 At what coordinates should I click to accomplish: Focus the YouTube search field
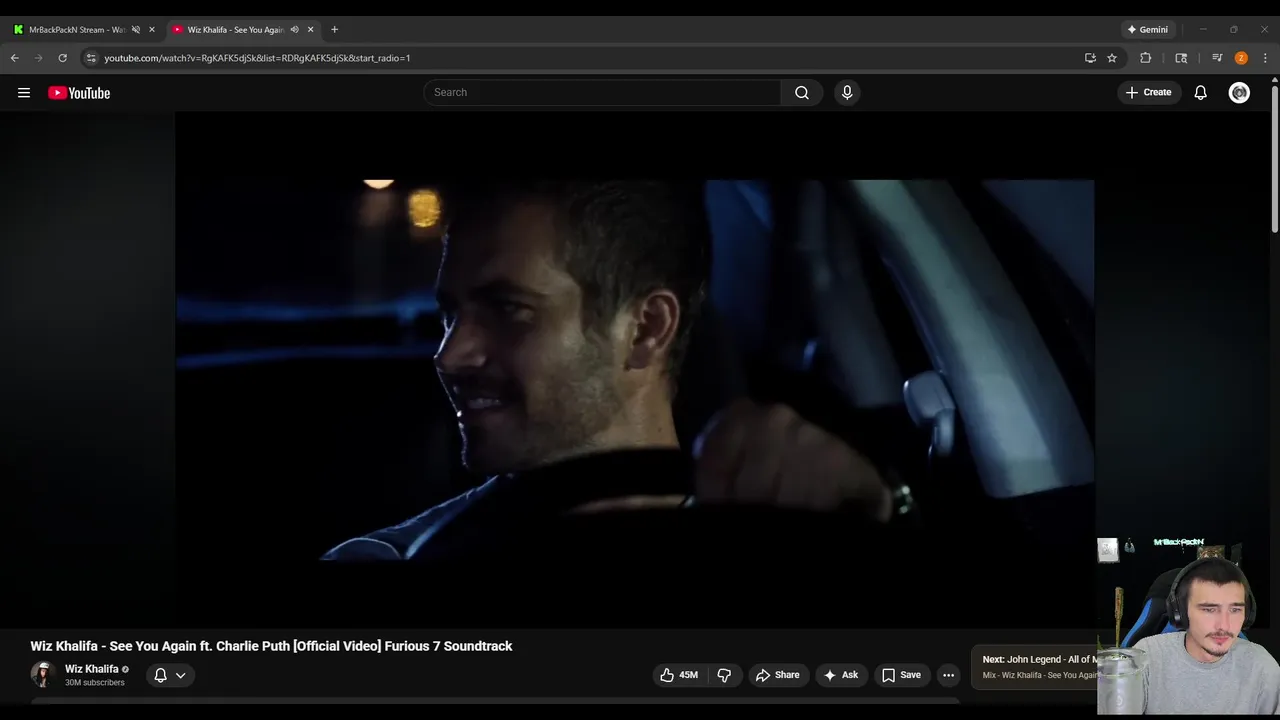(603, 92)
